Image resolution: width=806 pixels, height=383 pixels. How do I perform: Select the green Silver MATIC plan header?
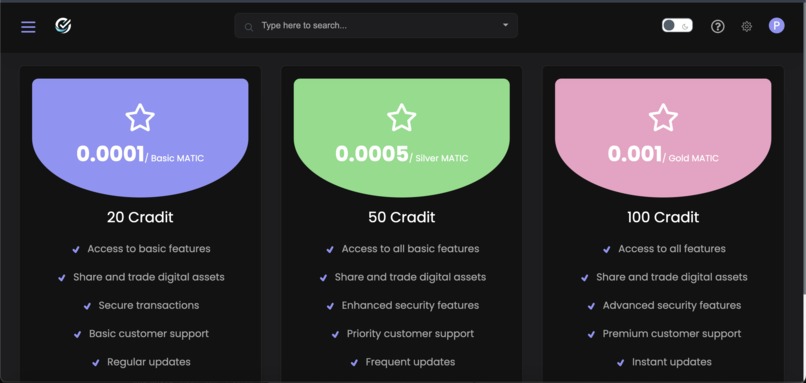(401, 138)
